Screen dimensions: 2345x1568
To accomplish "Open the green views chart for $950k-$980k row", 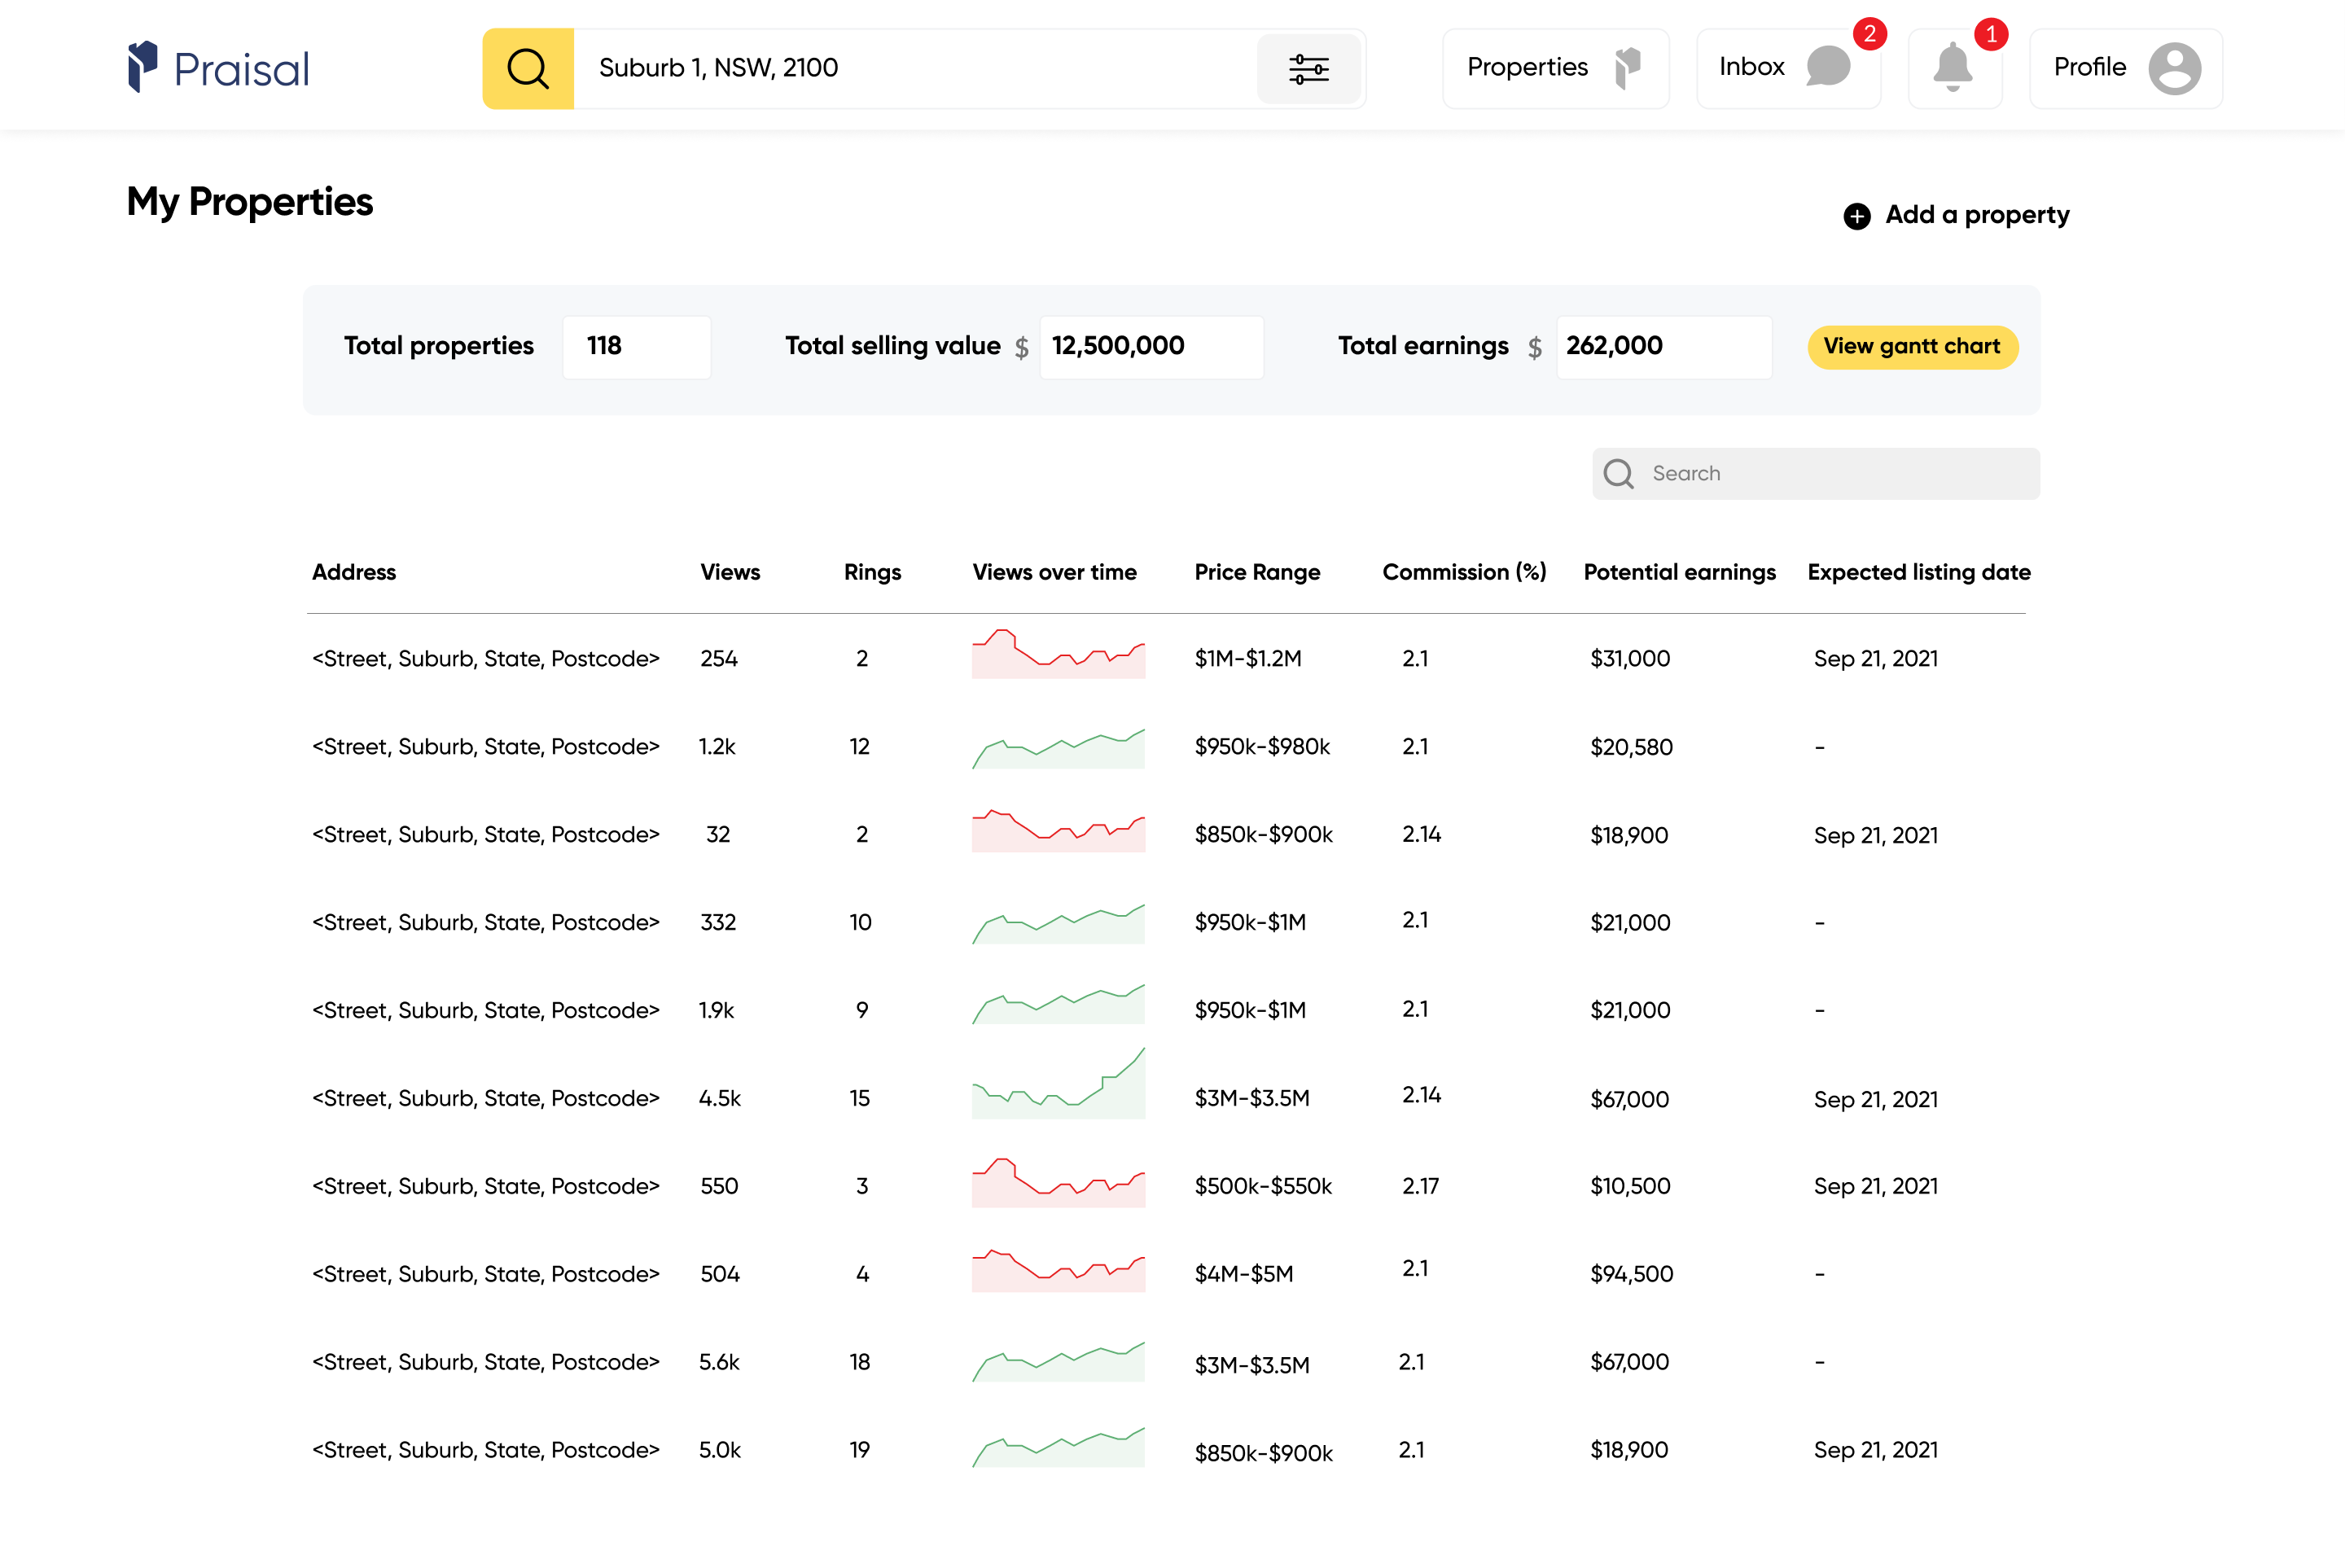I will [1059, 748].
